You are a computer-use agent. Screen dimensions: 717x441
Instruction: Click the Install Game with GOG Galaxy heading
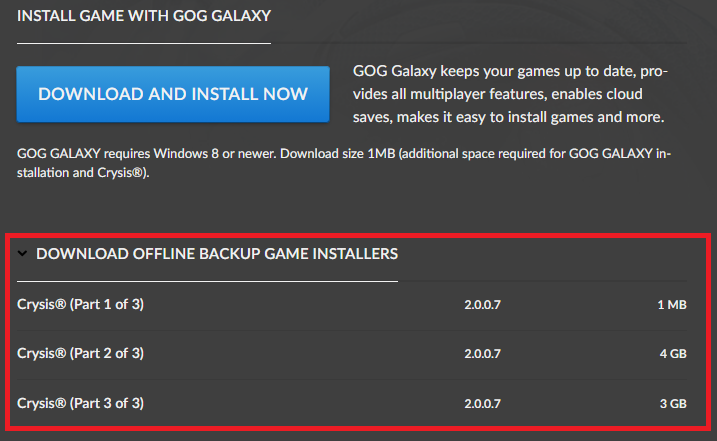[x=144, y=16]
